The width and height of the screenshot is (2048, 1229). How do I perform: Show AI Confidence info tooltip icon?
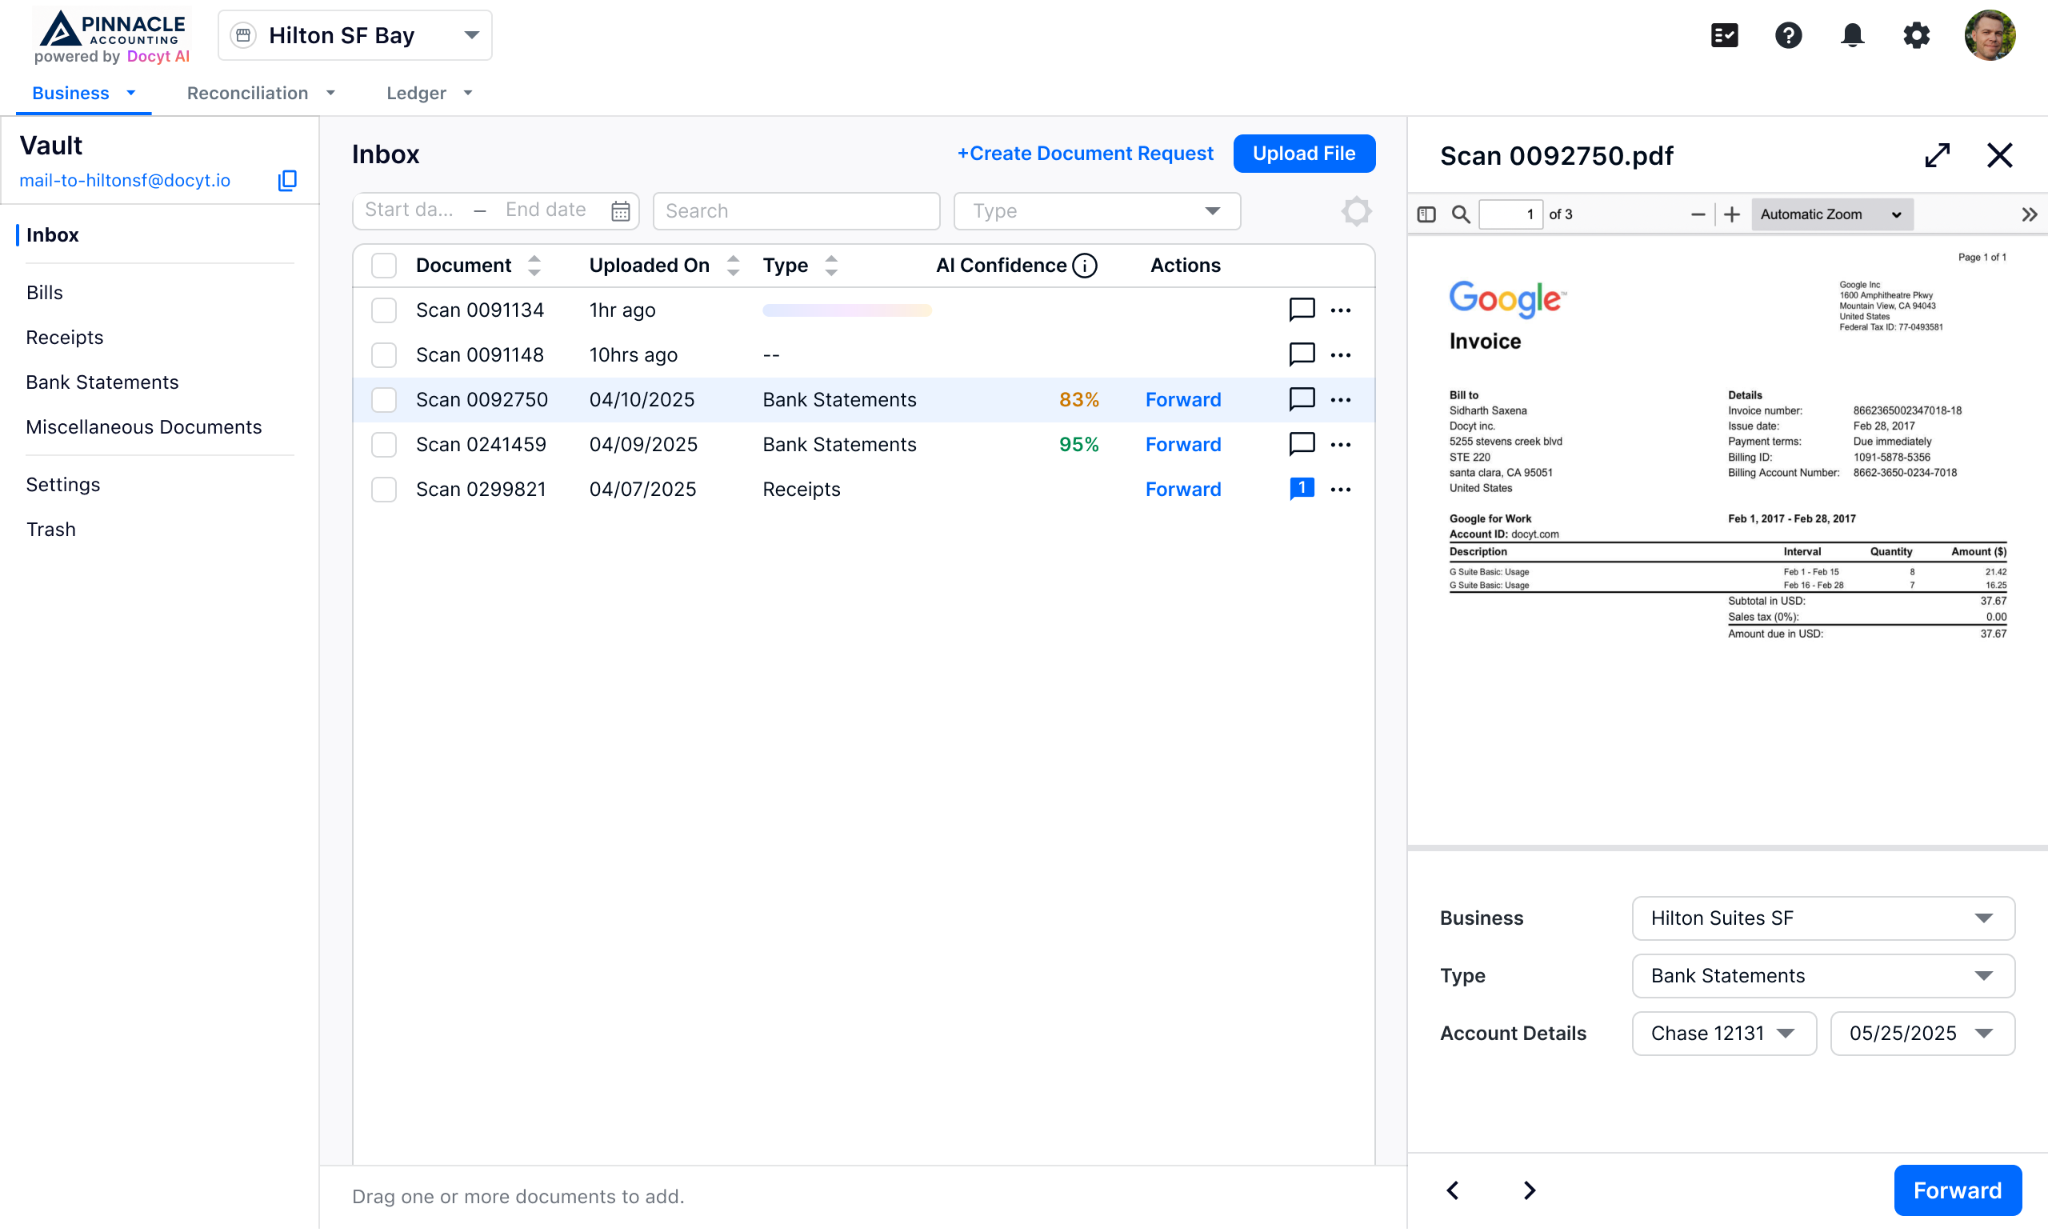(x=1085, y=265)
